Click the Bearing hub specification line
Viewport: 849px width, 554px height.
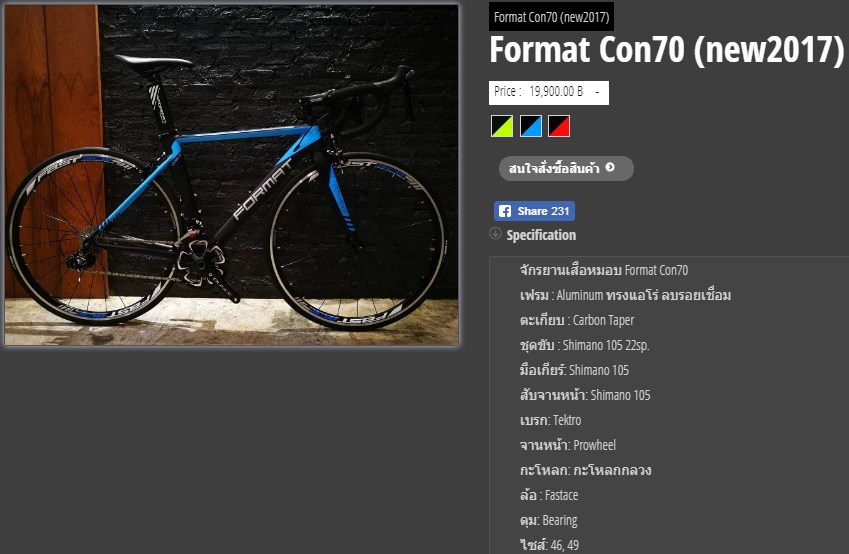[548, 520]
